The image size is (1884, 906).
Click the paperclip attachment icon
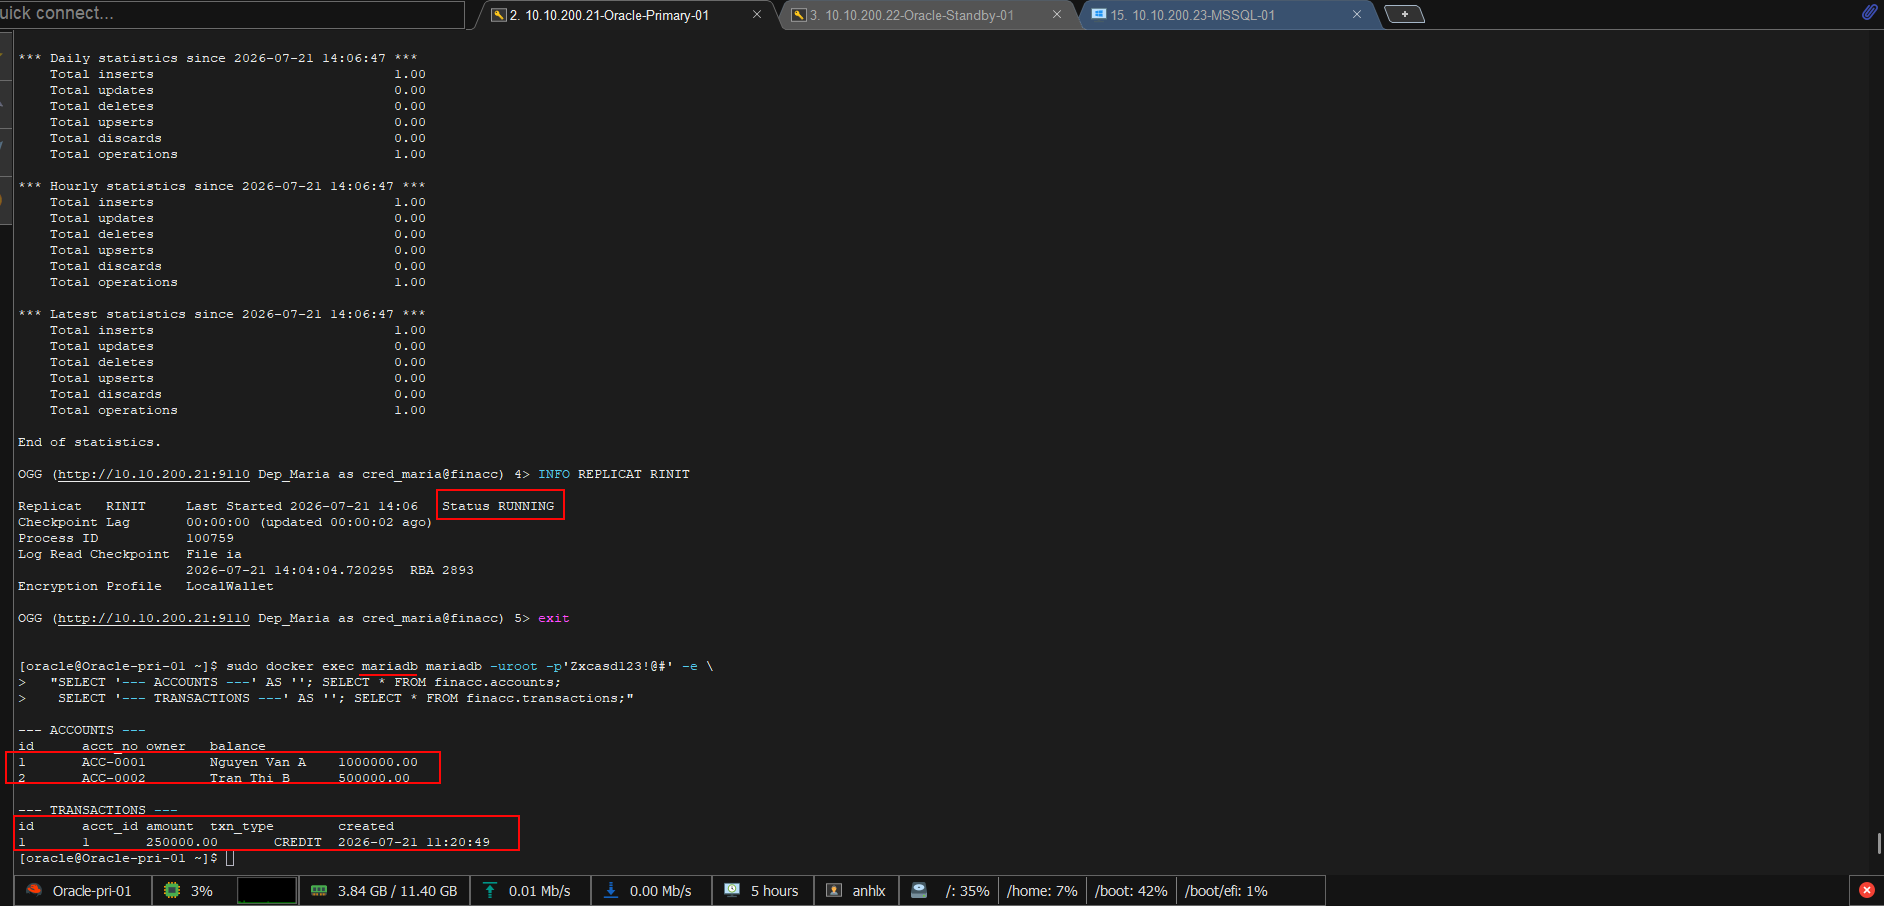(x=1869, y=12)
